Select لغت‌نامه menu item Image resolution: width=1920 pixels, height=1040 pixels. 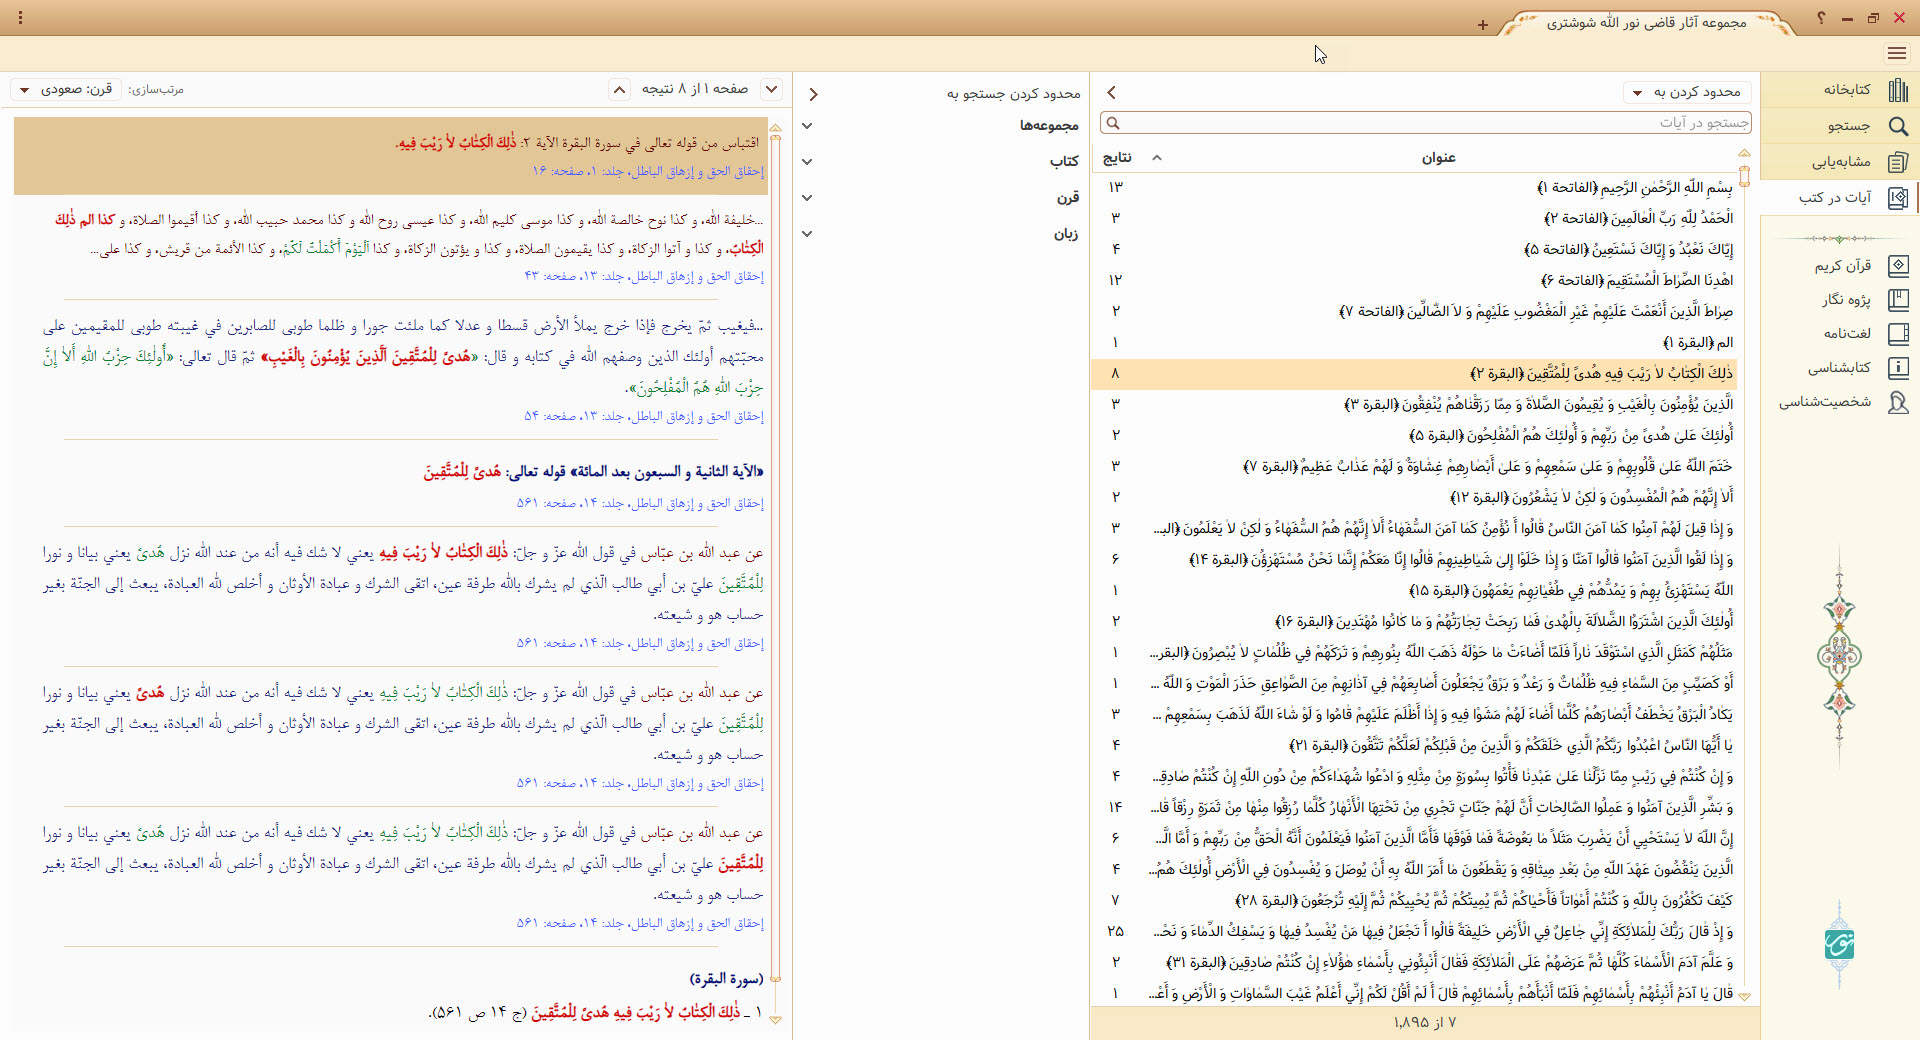1847,334
